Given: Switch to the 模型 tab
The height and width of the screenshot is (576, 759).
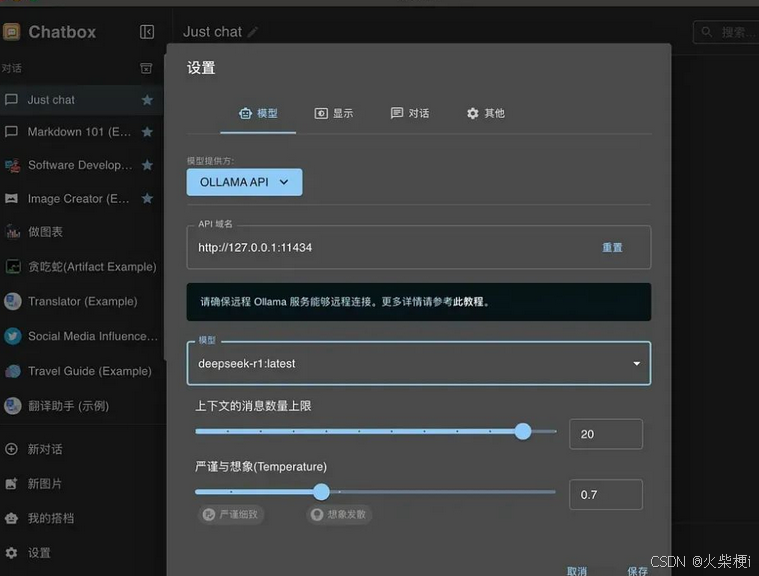Looking at the screenshot, I should point(258,114).
